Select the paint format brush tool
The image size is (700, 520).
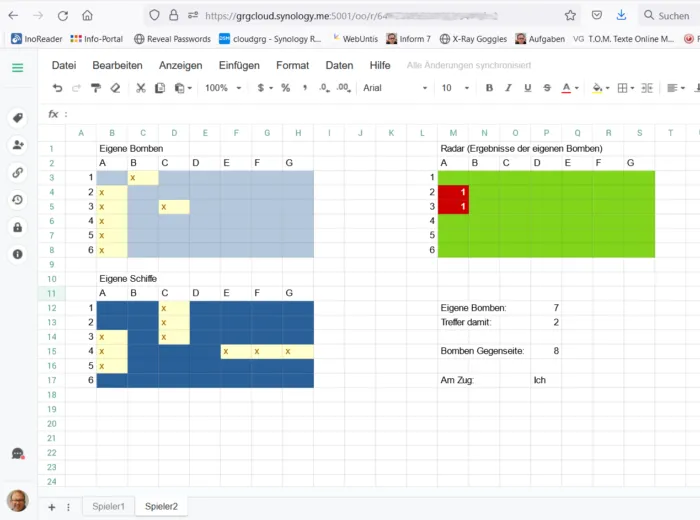point(96,88)
